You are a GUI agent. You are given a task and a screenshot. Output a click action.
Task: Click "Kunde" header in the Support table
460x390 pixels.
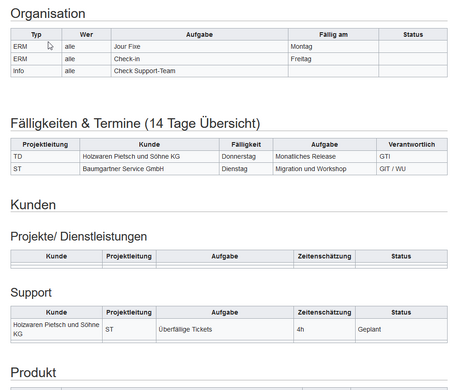click(56, 313)
